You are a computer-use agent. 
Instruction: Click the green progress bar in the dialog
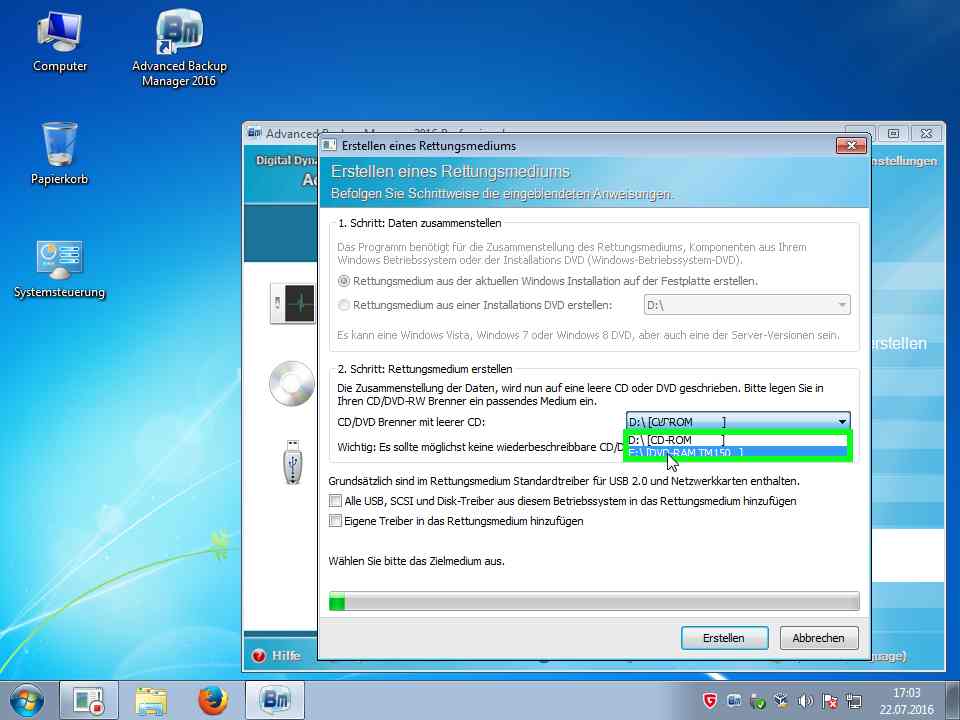594,601
